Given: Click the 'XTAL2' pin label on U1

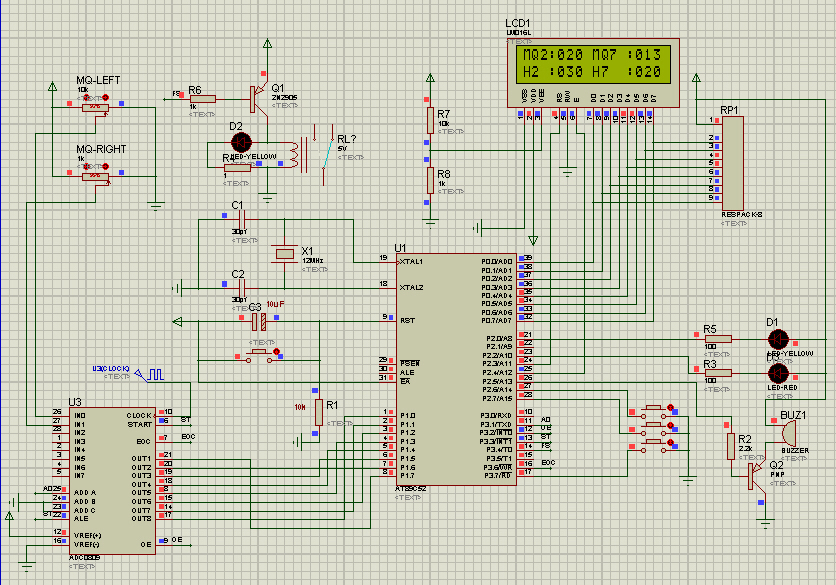Looking at the screenshot, I should point(412,287).
